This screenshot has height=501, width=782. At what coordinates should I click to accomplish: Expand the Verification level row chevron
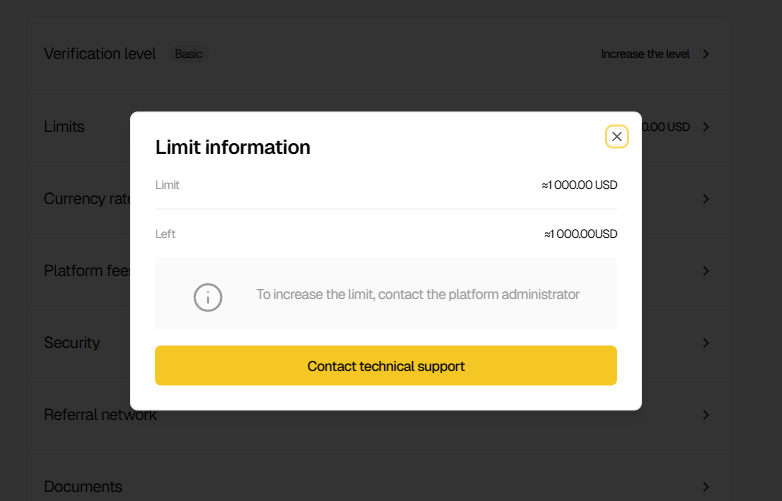pyautogui.click(x=706, y=54)
